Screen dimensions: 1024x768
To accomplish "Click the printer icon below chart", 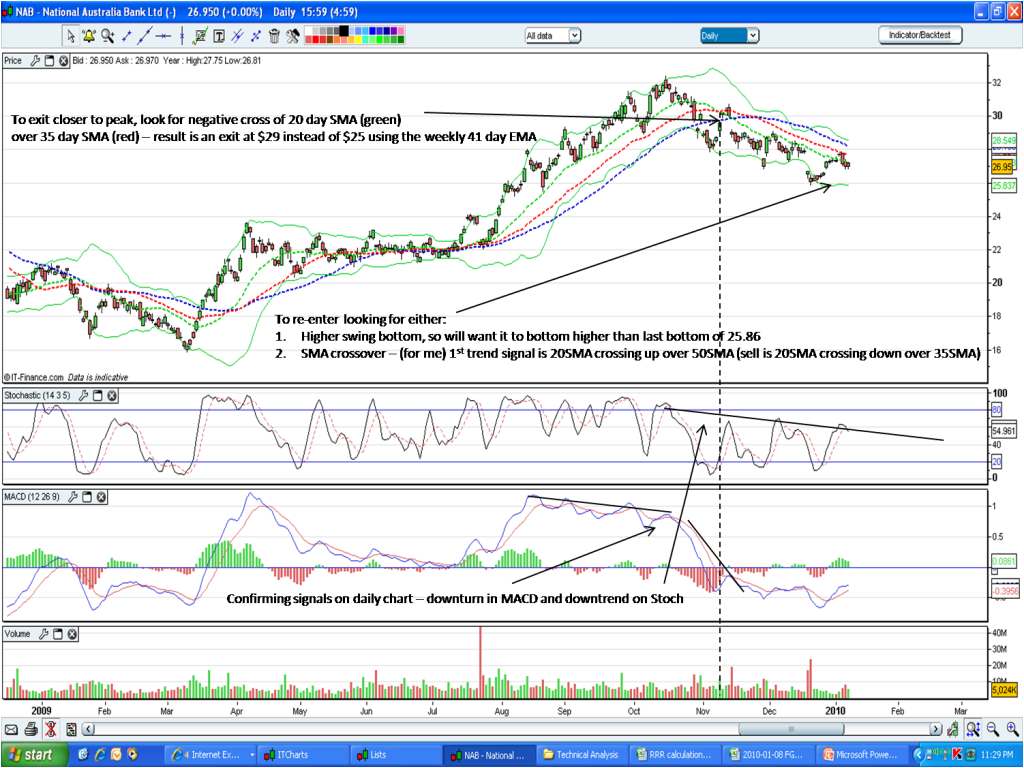I will 31,729.
